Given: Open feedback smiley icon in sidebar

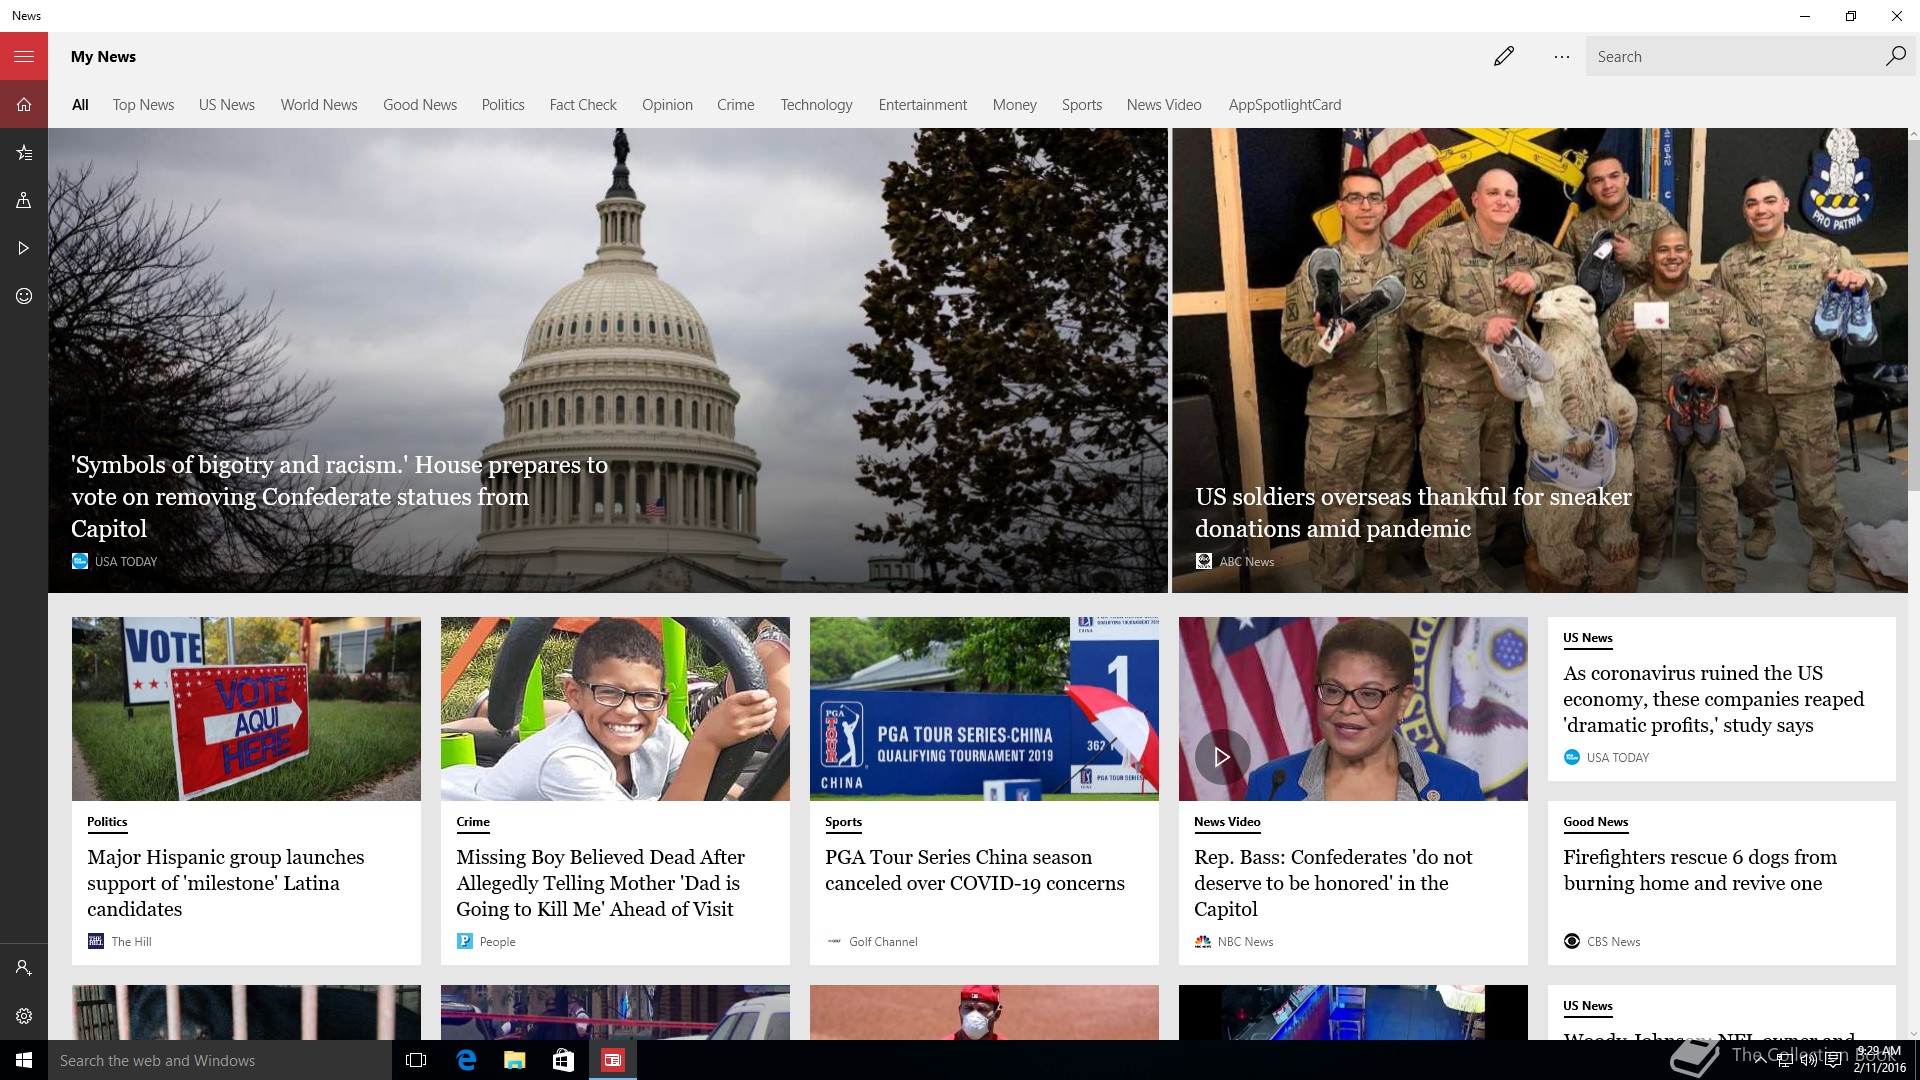Looking at the screenshot, I should click(24, 296).
